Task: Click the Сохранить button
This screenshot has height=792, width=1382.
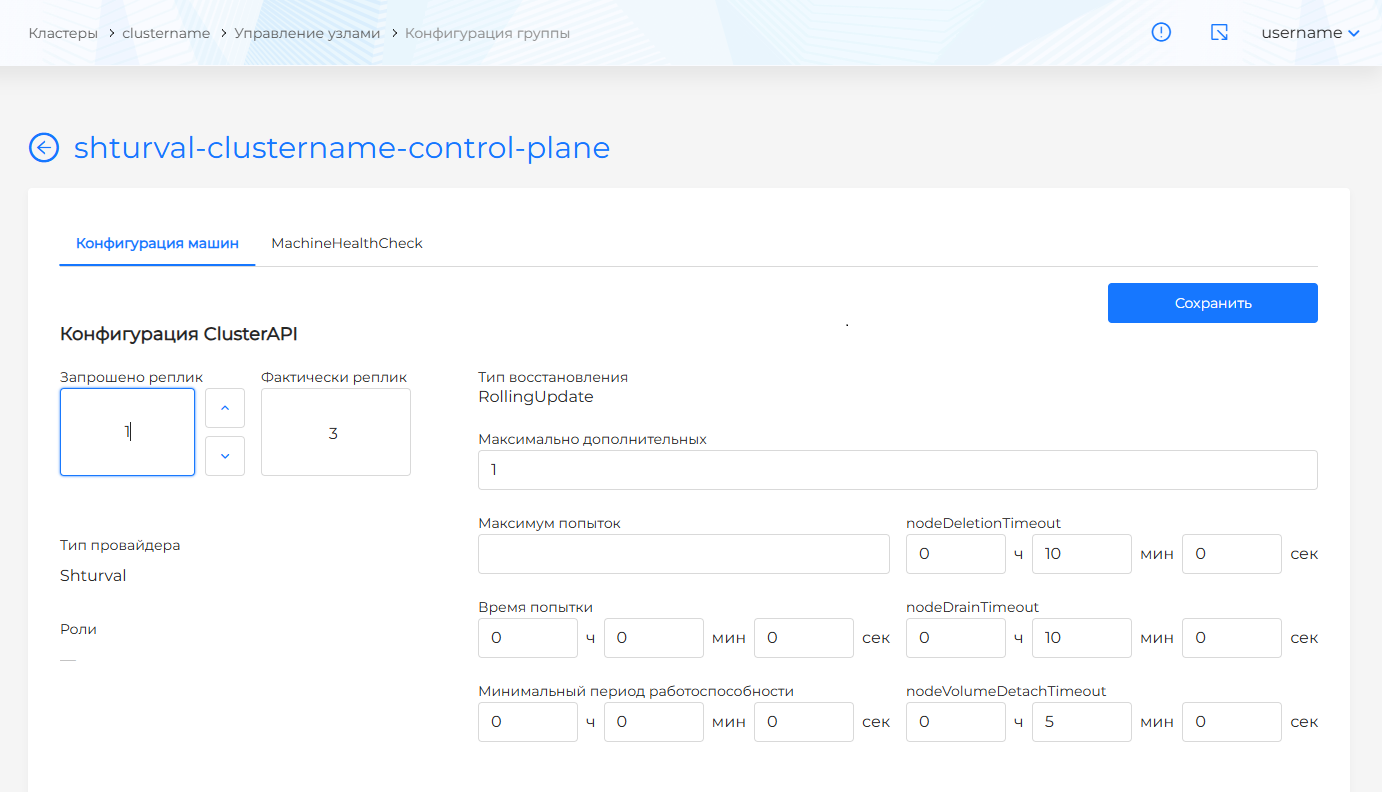Action: point(1212,303)
